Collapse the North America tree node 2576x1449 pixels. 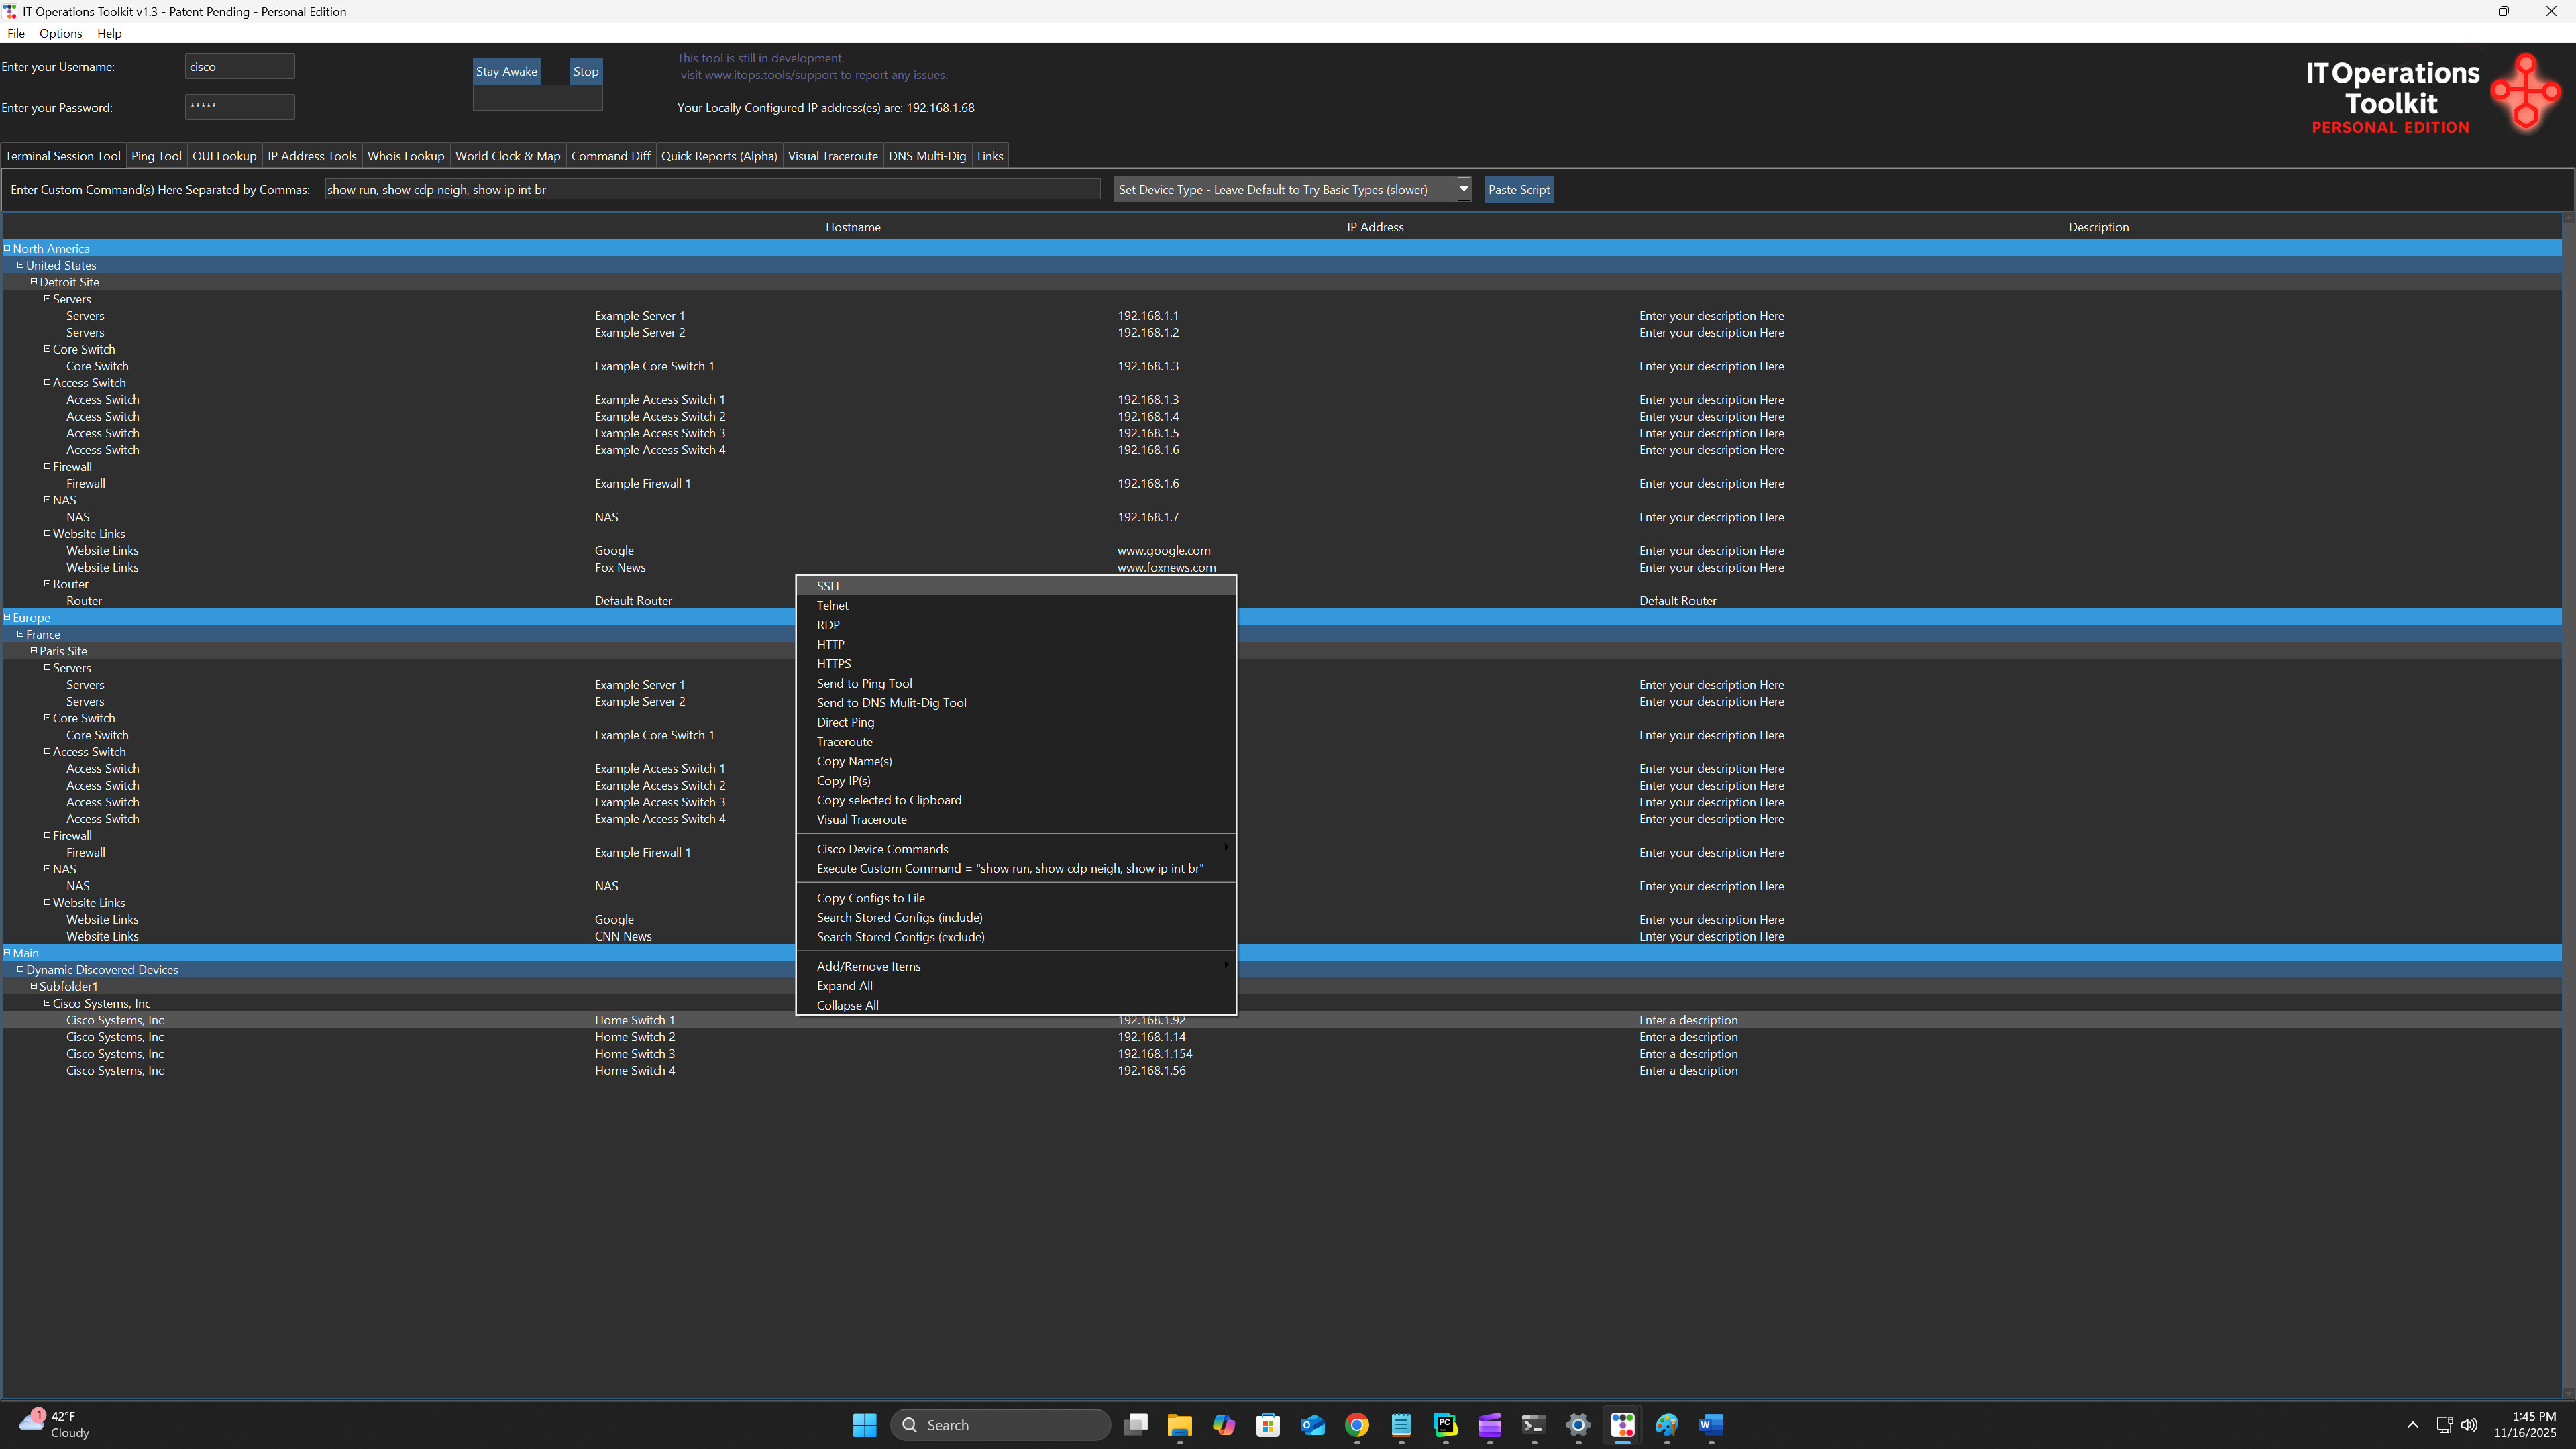tap(7, 248)
